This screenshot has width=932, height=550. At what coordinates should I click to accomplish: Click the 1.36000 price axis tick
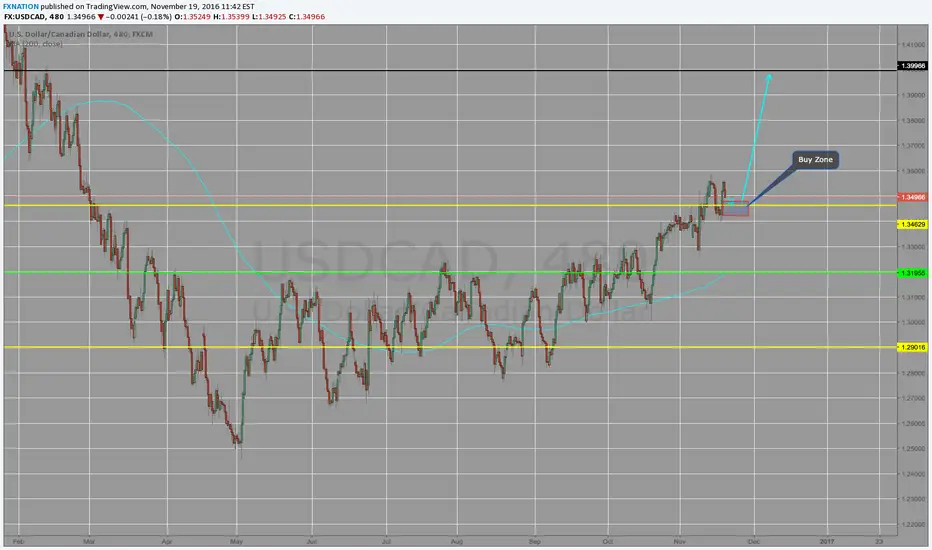coord(913,171)
